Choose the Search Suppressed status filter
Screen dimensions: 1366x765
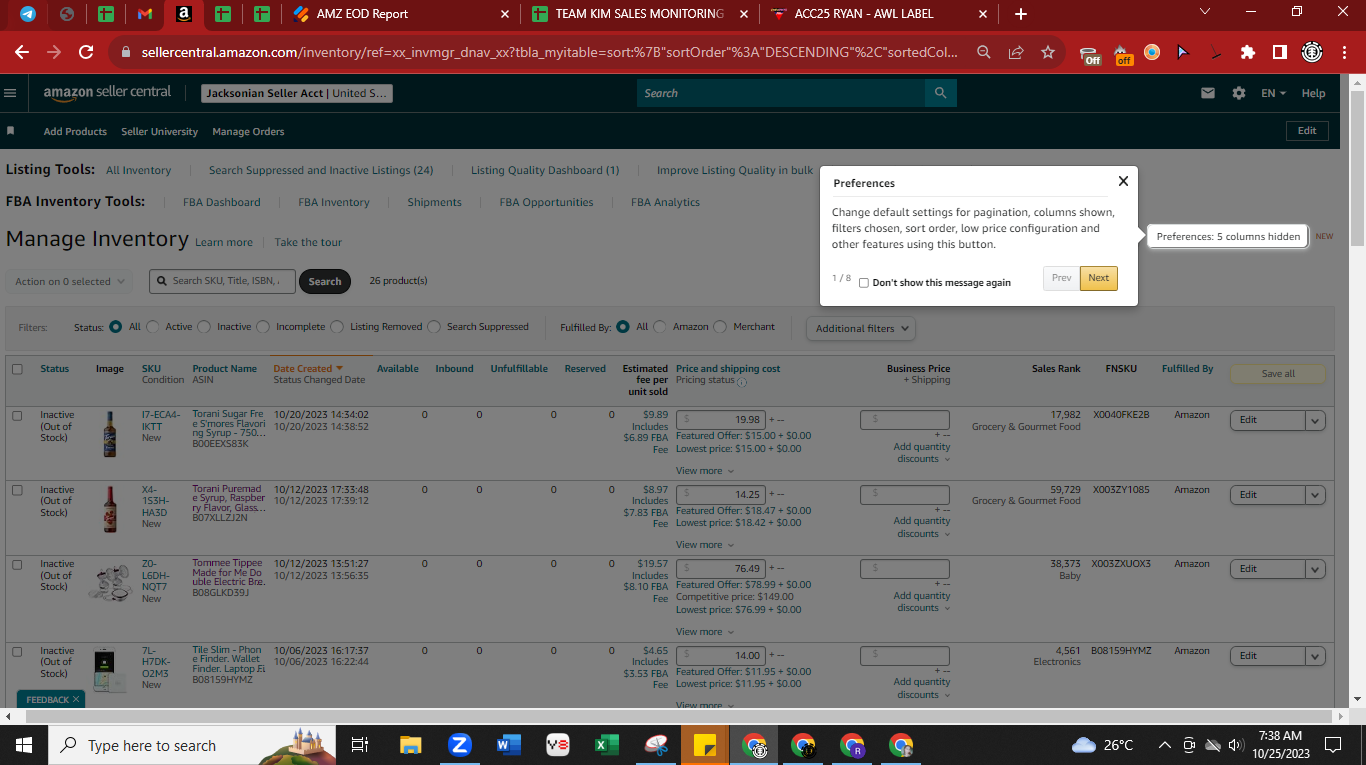pos(435,327)
